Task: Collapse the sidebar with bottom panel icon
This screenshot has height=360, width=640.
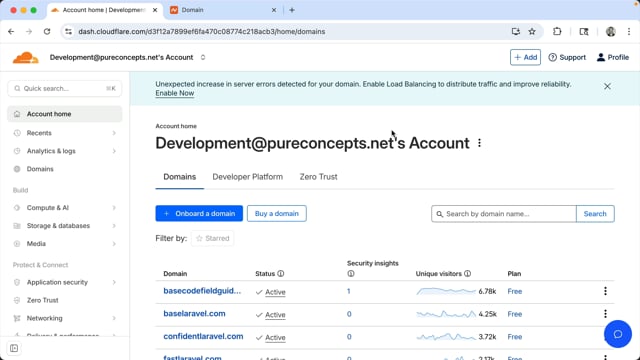Action: [x=14, y=349]
